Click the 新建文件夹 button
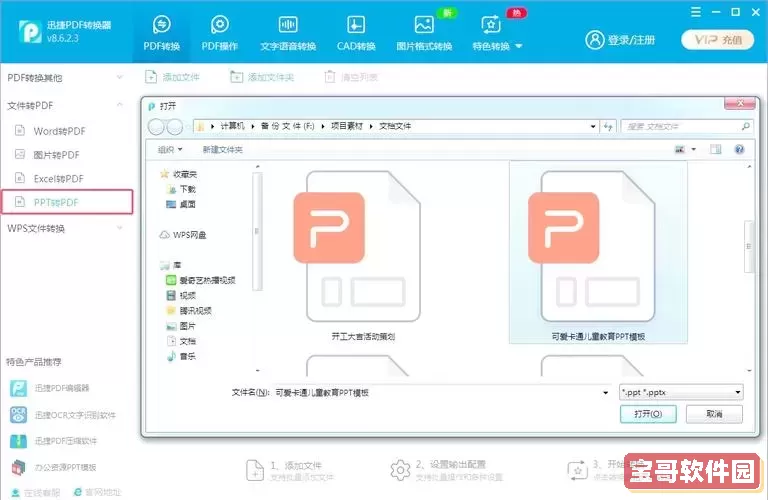This screenshot has width=768, height=500. [222, 149]
